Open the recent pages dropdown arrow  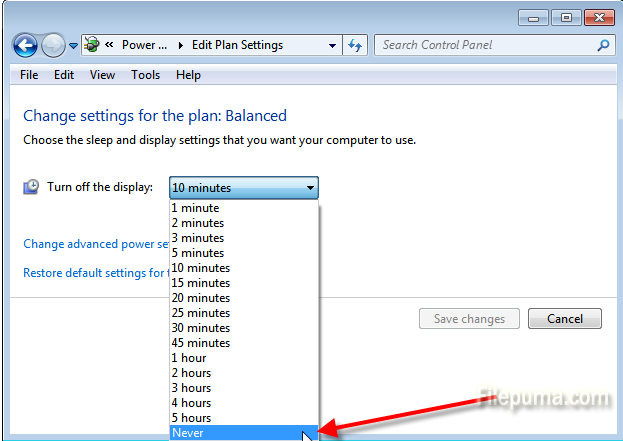[x=73, y=46]
